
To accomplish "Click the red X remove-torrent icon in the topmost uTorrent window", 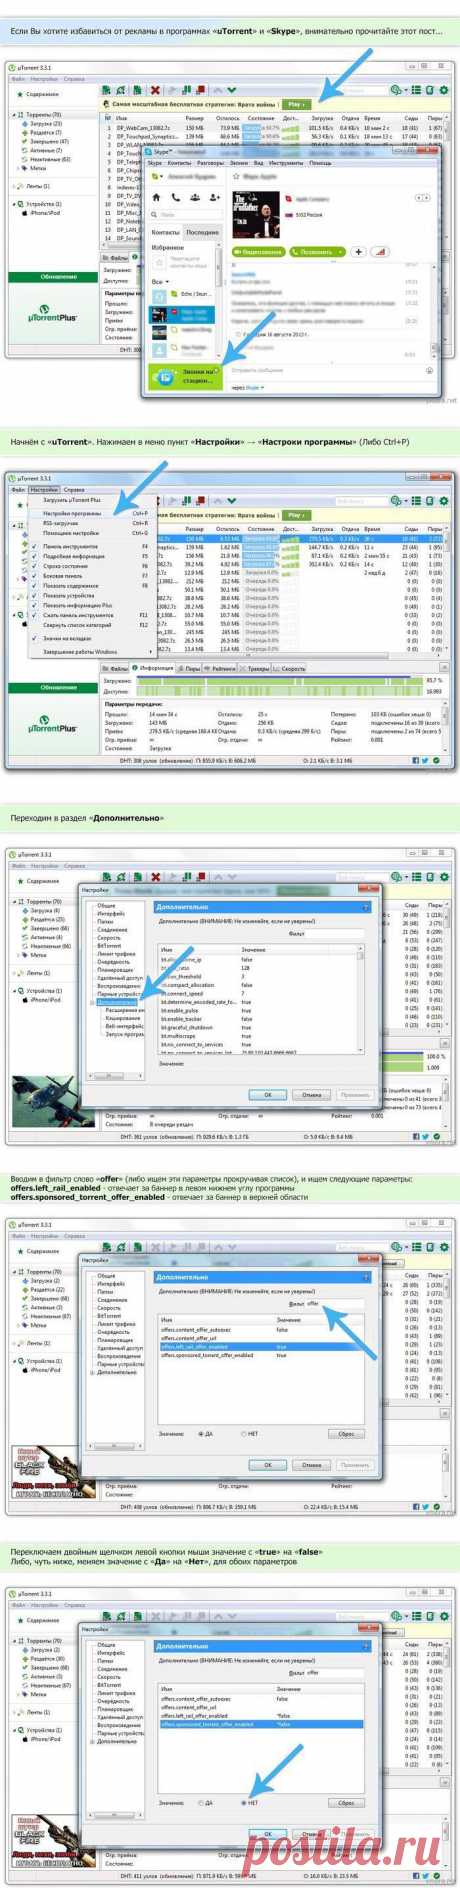I will click(155, 91).
